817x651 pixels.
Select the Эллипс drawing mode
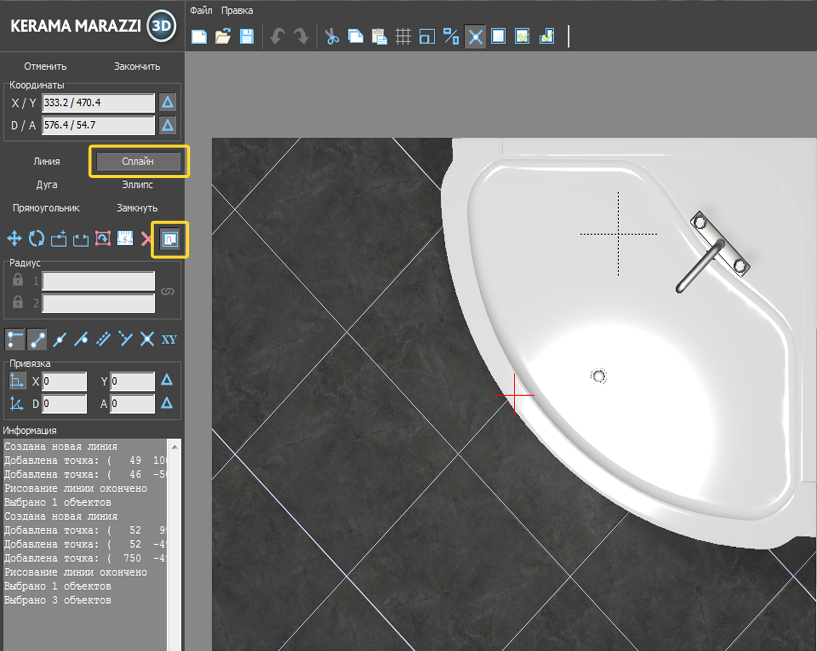(x=138, y=185)
